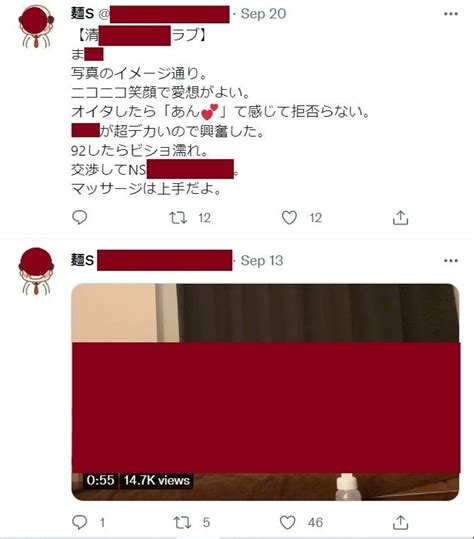474x539 pixels.
Task: Share the Sep 13 video tweet
Action: (400, 522)
